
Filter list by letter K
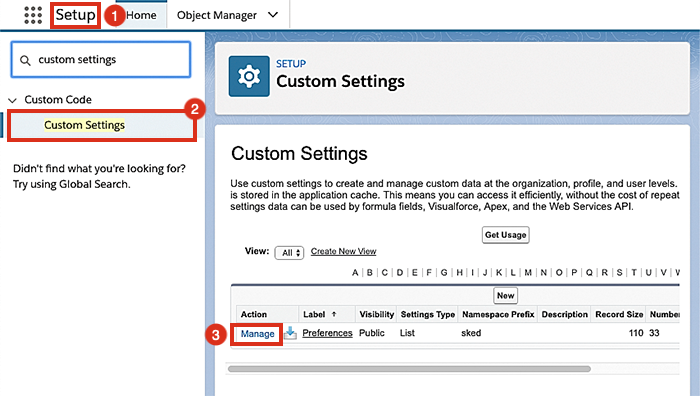pyautogui.click(x=499, y=272)
